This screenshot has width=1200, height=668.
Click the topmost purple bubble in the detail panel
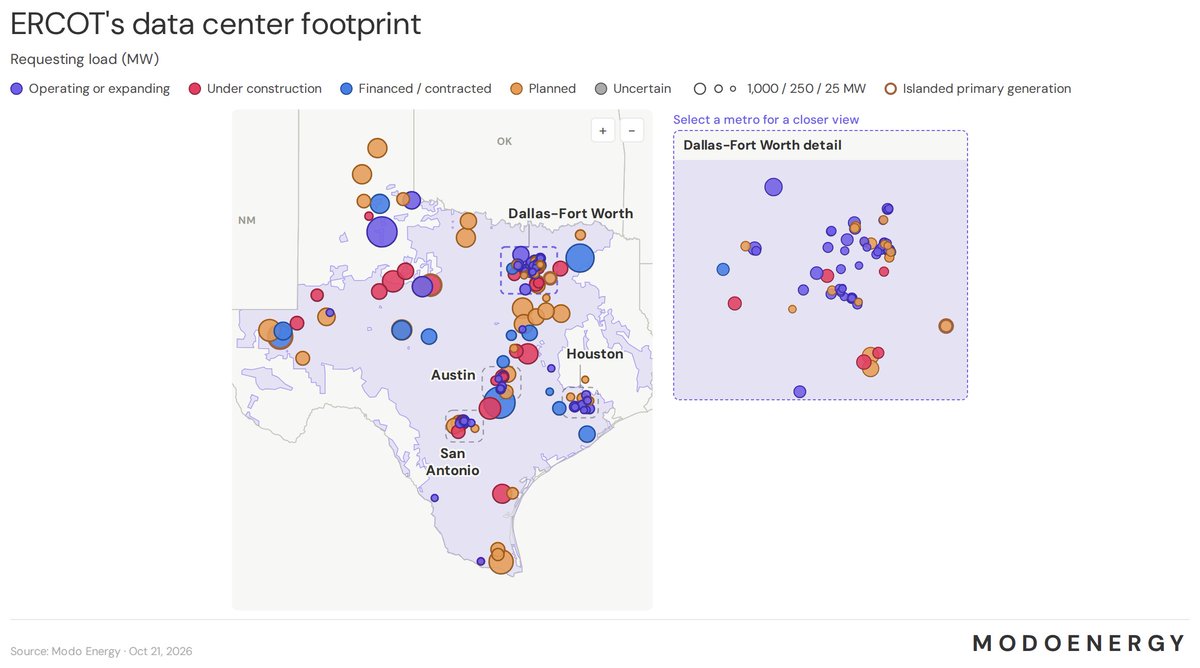pyautogui.click(x=773, y=186)
